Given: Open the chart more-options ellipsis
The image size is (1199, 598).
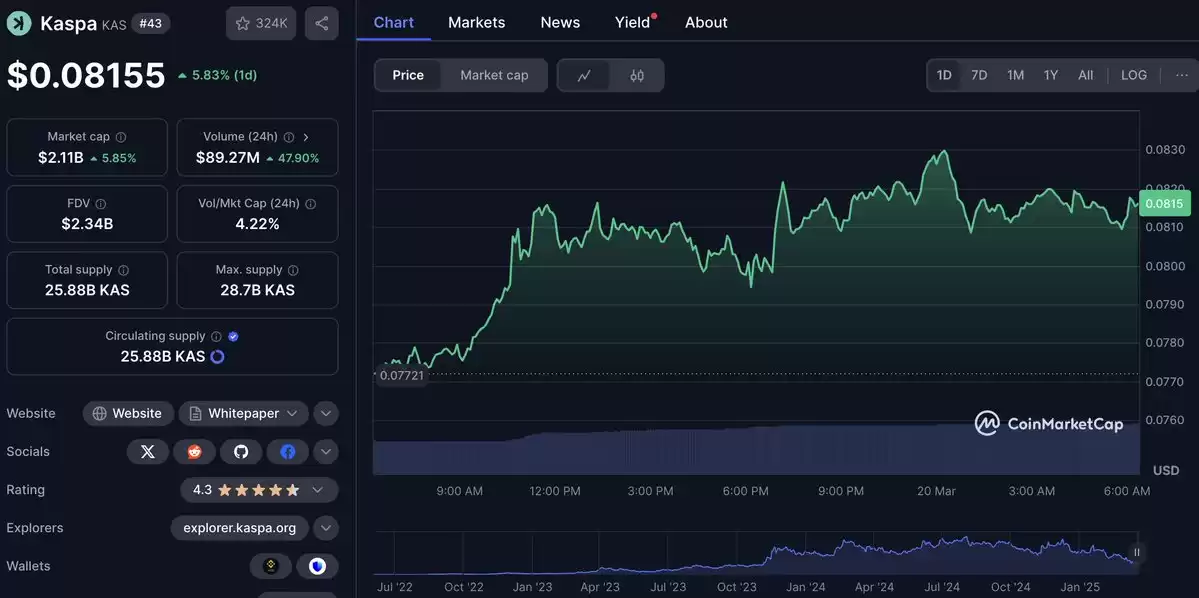Looking at the screenshot, I should [1182, 75].
